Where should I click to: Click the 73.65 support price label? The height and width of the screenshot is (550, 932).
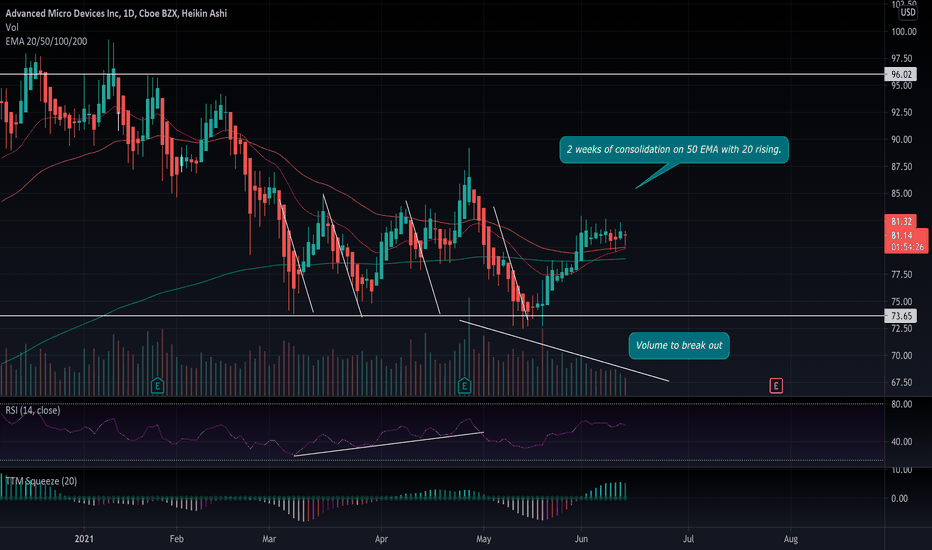pyautogui.click(x=901, y=316)
